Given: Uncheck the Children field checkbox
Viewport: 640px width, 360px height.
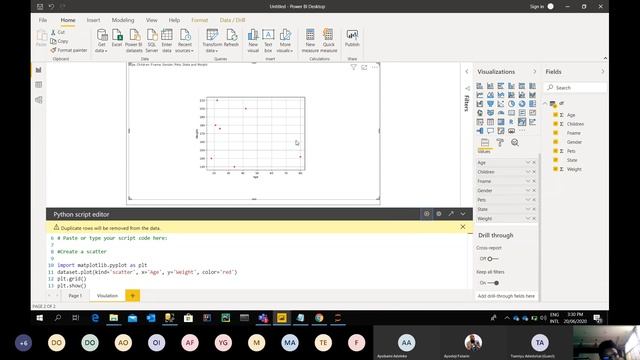Looking at the screenshot, I should [555, 124].
